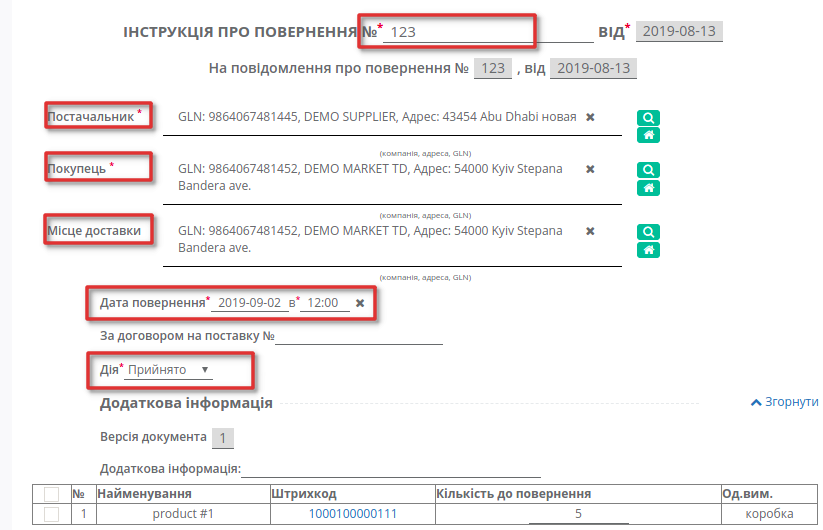Viewport: 823px width, 530px height.
Task: Edit the return date field 2019-09-02
Action: coord(250,303)
